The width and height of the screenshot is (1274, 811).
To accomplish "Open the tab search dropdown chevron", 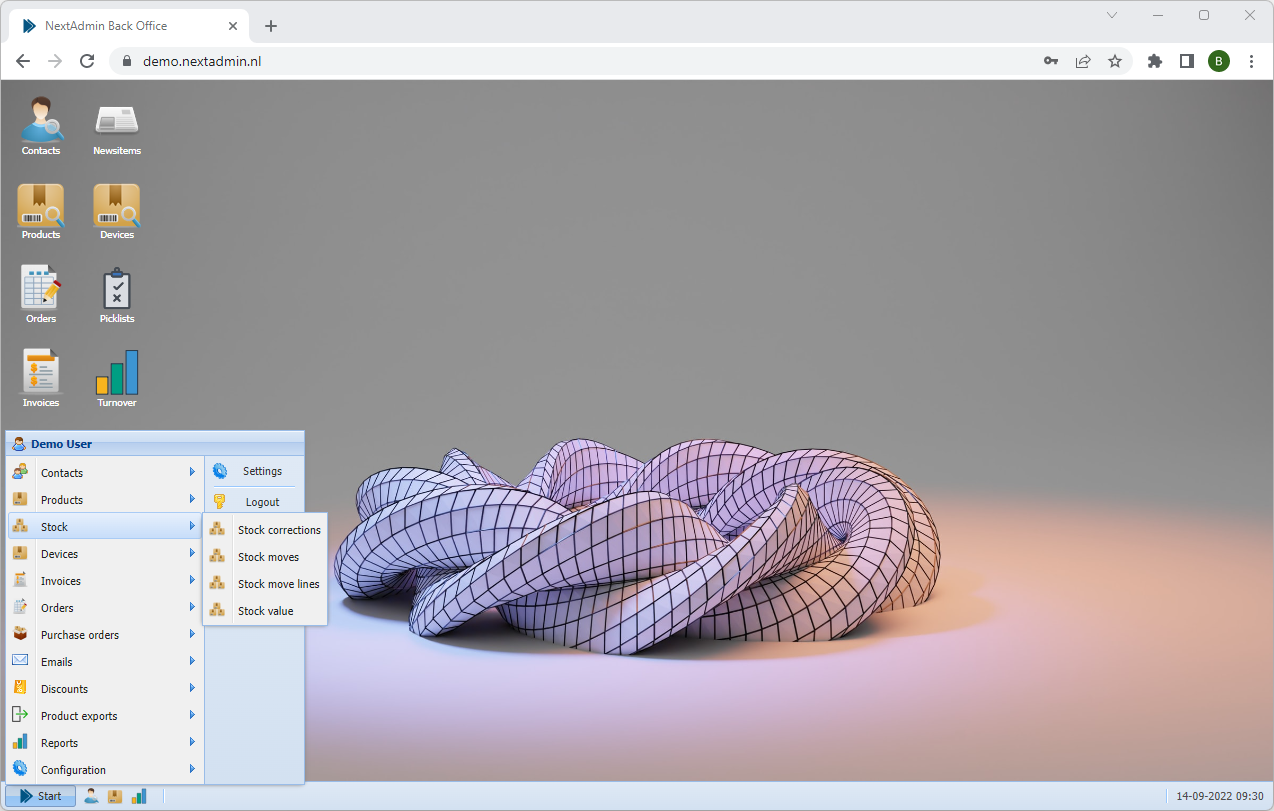I will tap(1112, 15).
